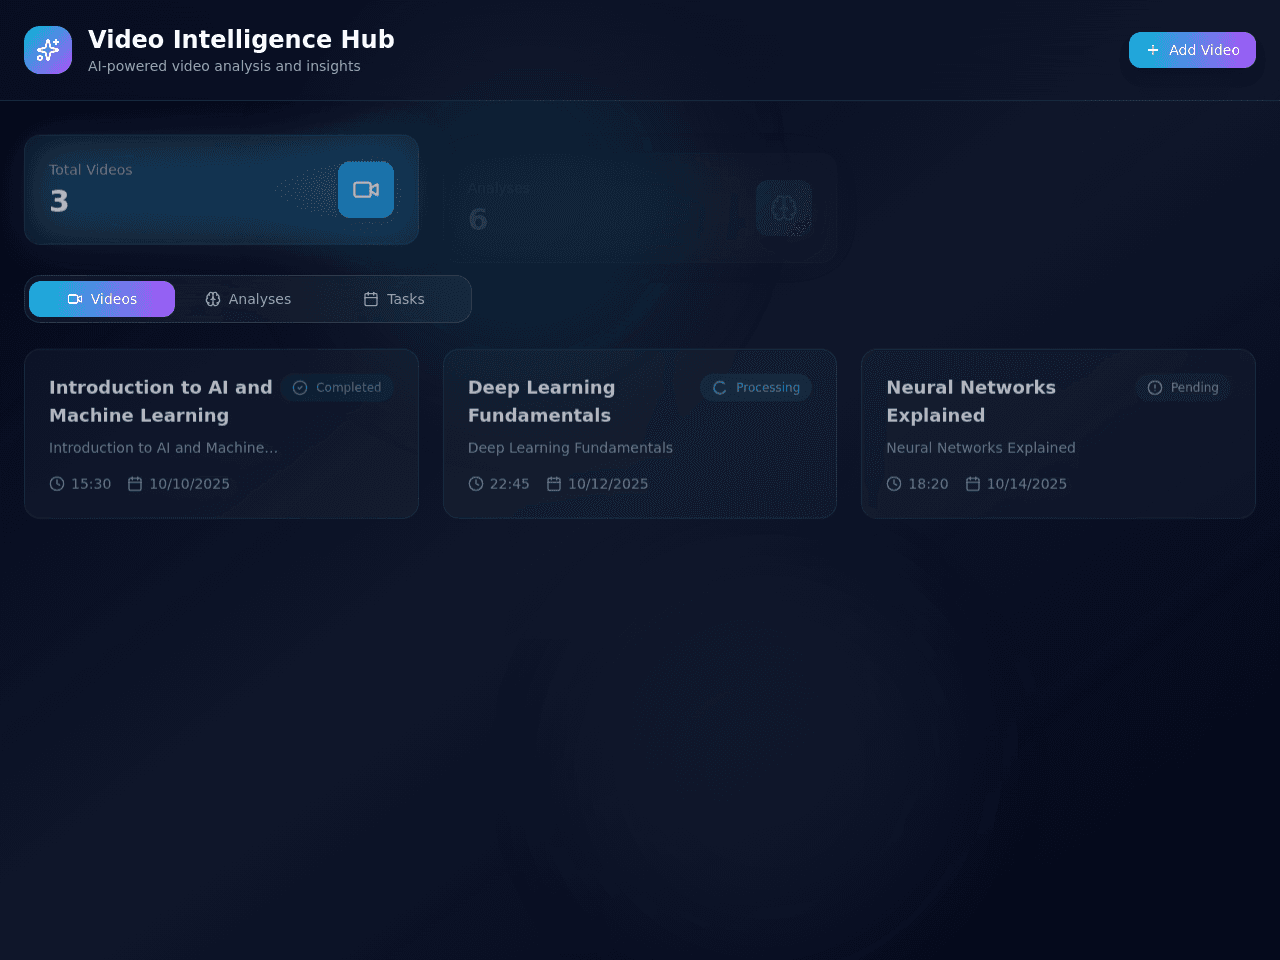Click the duration 18:20
The width and height of the screenshot is (1280, 960).
click(928, 484)
